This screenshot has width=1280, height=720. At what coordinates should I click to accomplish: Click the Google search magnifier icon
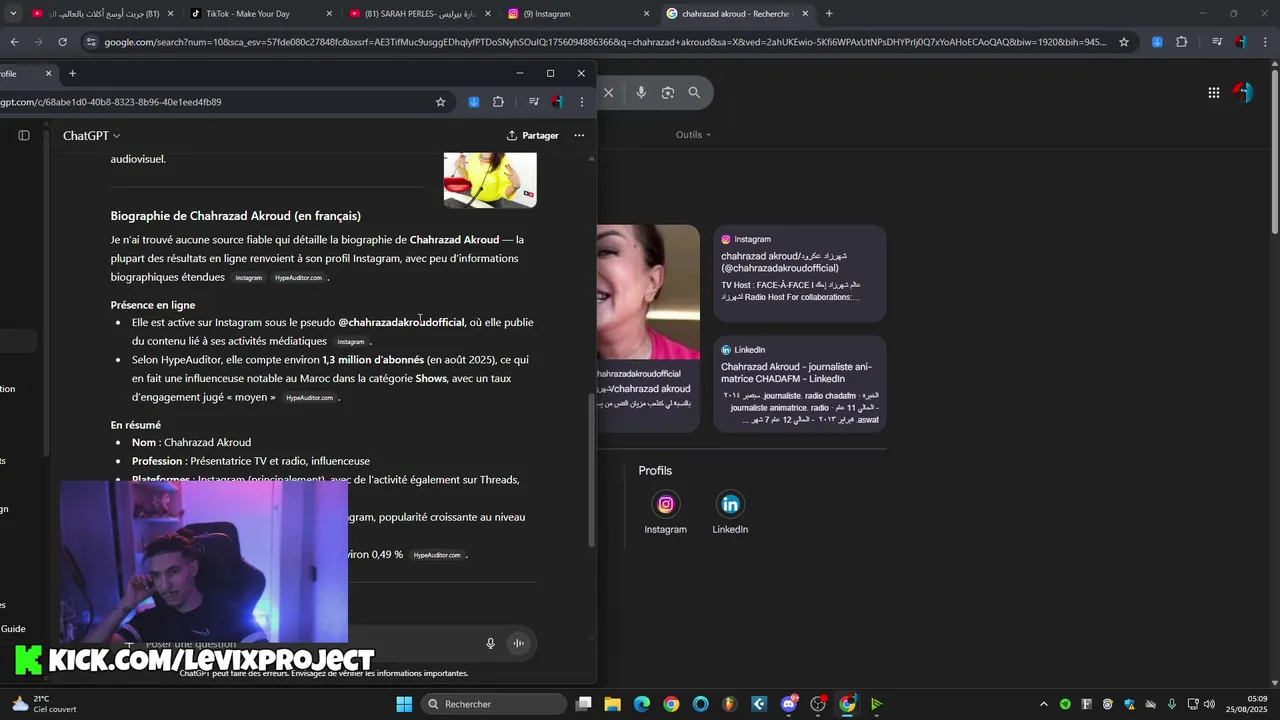point(694,92)
